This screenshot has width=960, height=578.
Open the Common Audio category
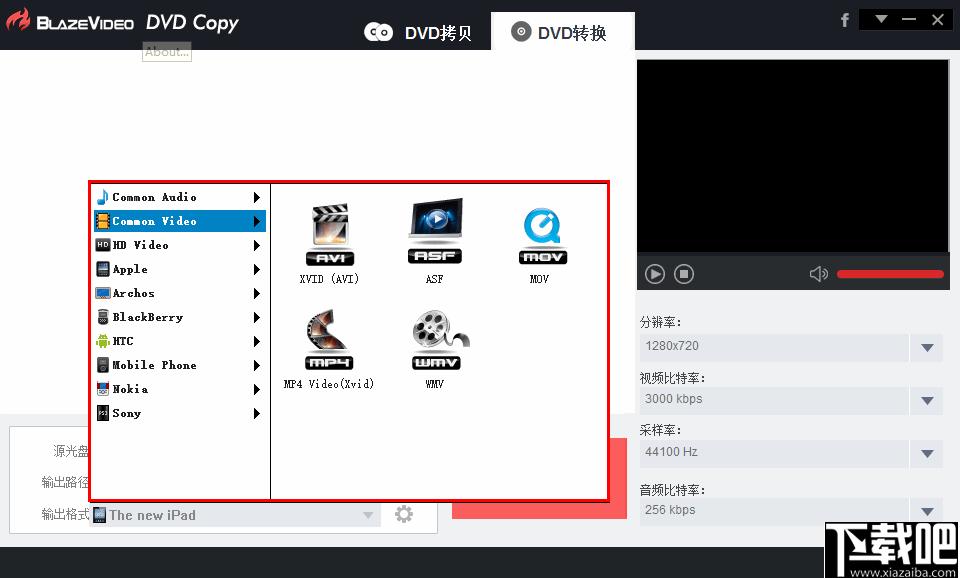(x=180, y=197)
